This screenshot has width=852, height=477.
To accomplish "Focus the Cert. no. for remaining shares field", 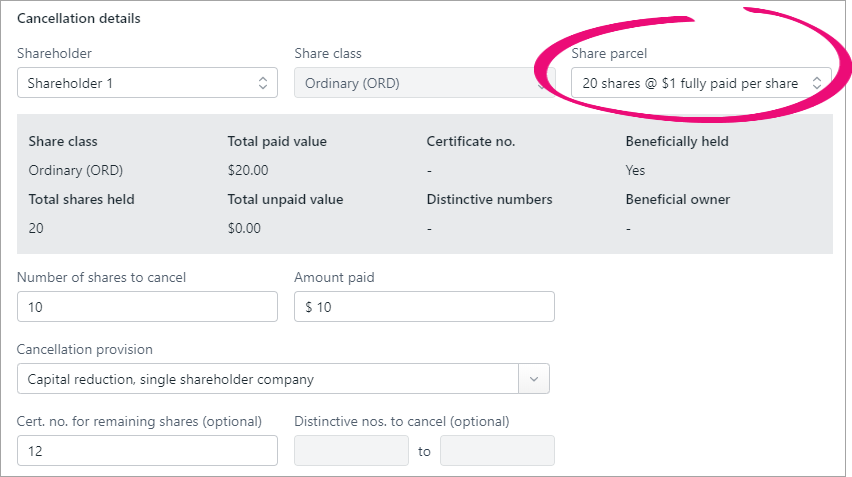I will pyautogui.click(x=147, y=451).
